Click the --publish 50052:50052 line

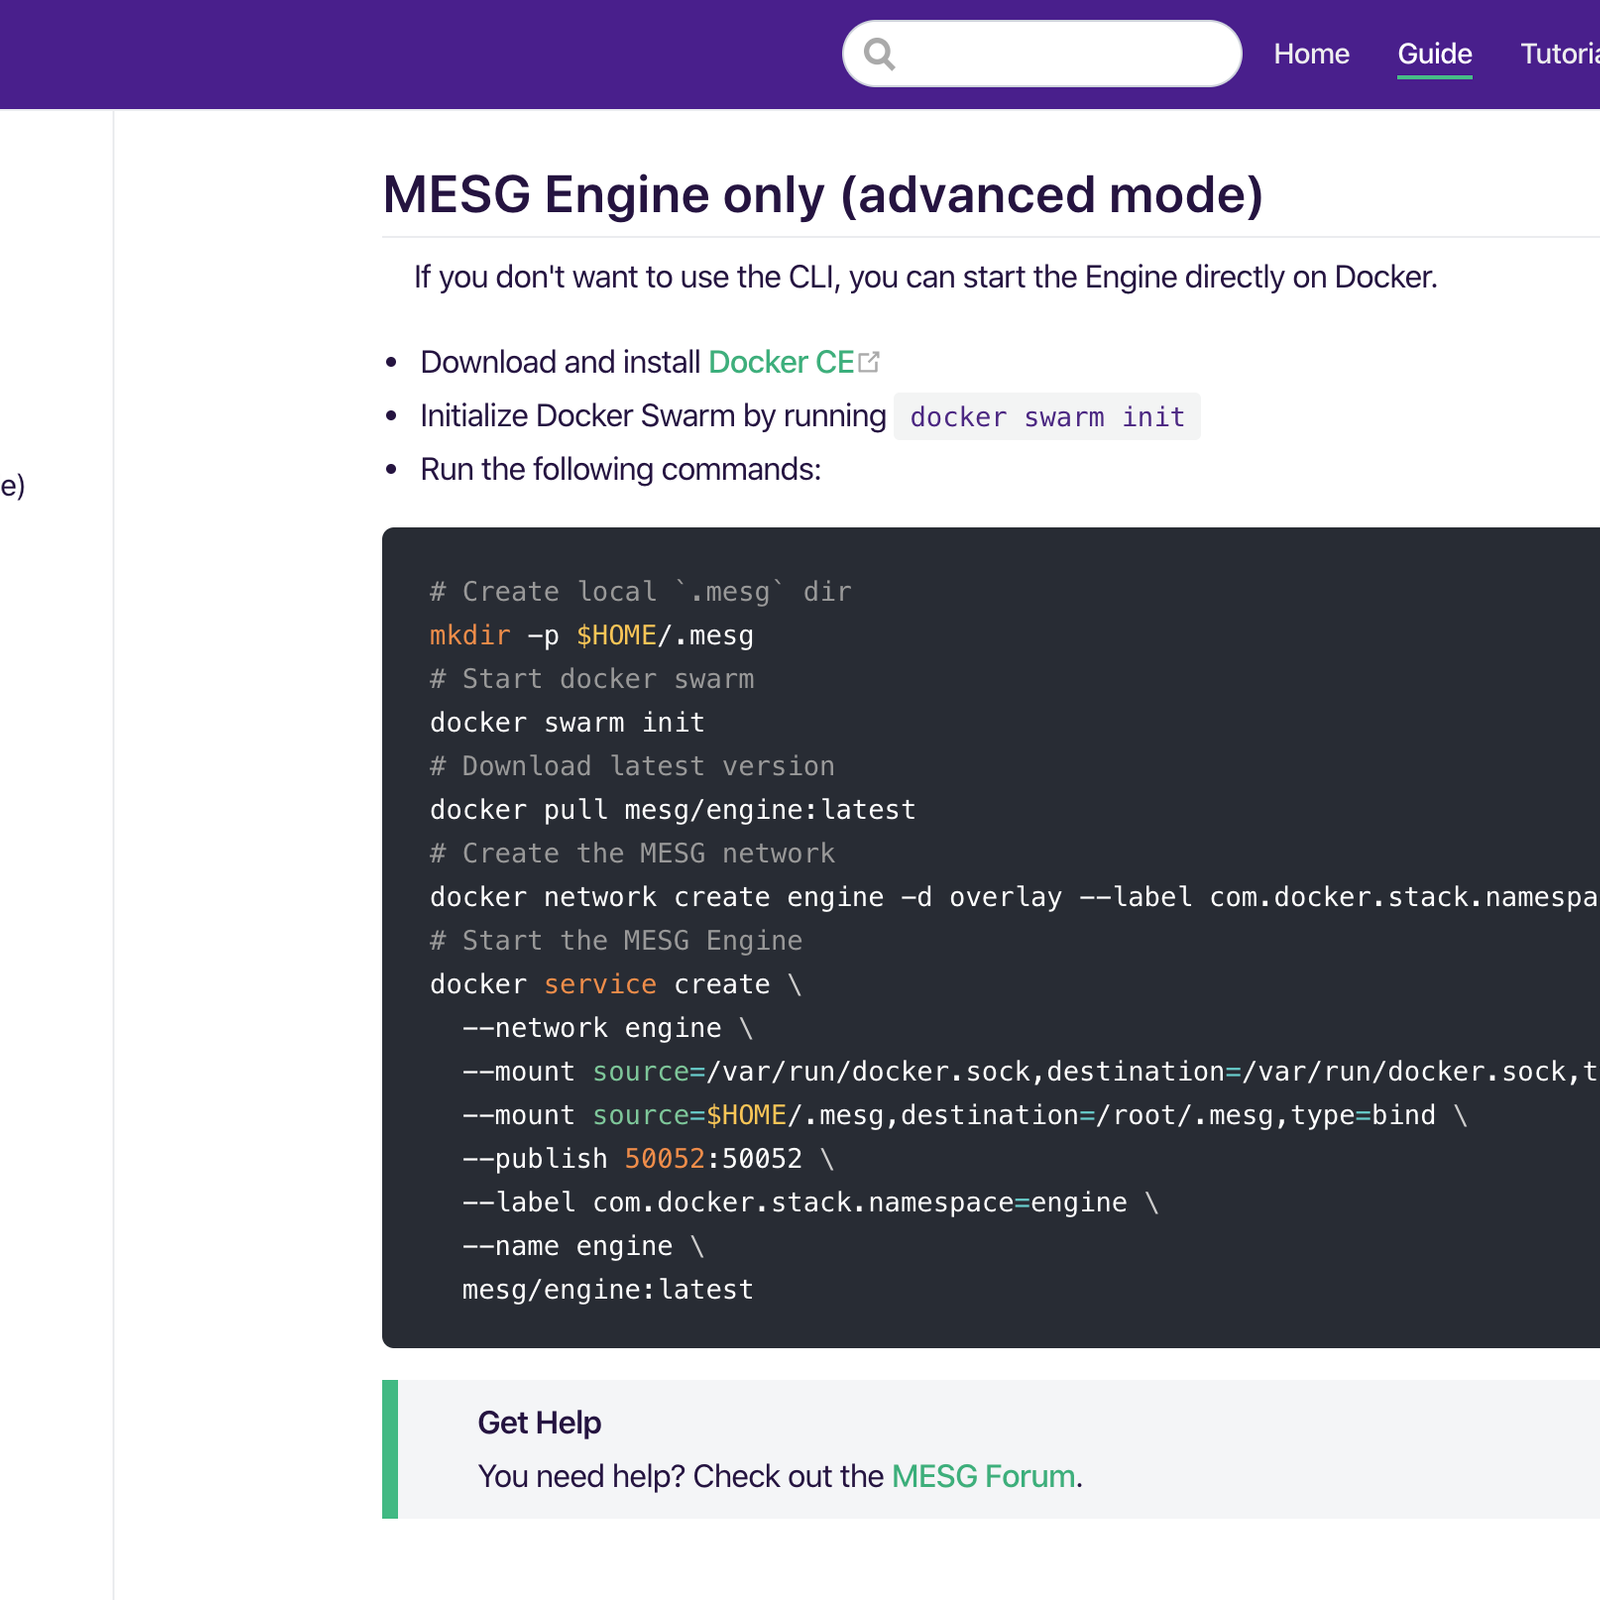[x=647, y=1158]
